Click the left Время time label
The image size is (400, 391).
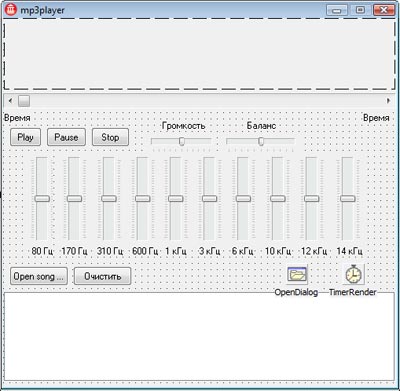click(17, 118)
